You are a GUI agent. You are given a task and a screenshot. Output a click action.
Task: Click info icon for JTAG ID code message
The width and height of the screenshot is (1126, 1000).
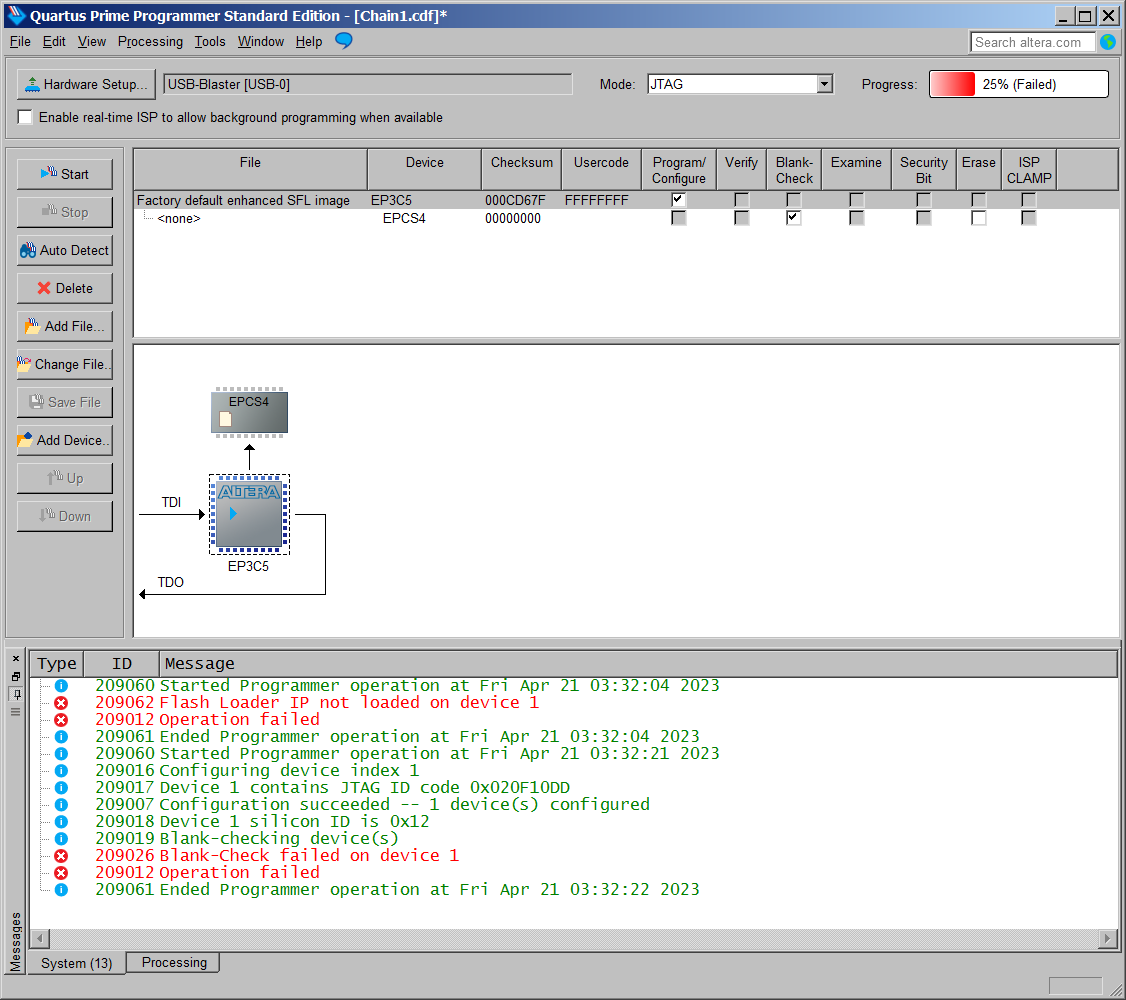(62, 788)
